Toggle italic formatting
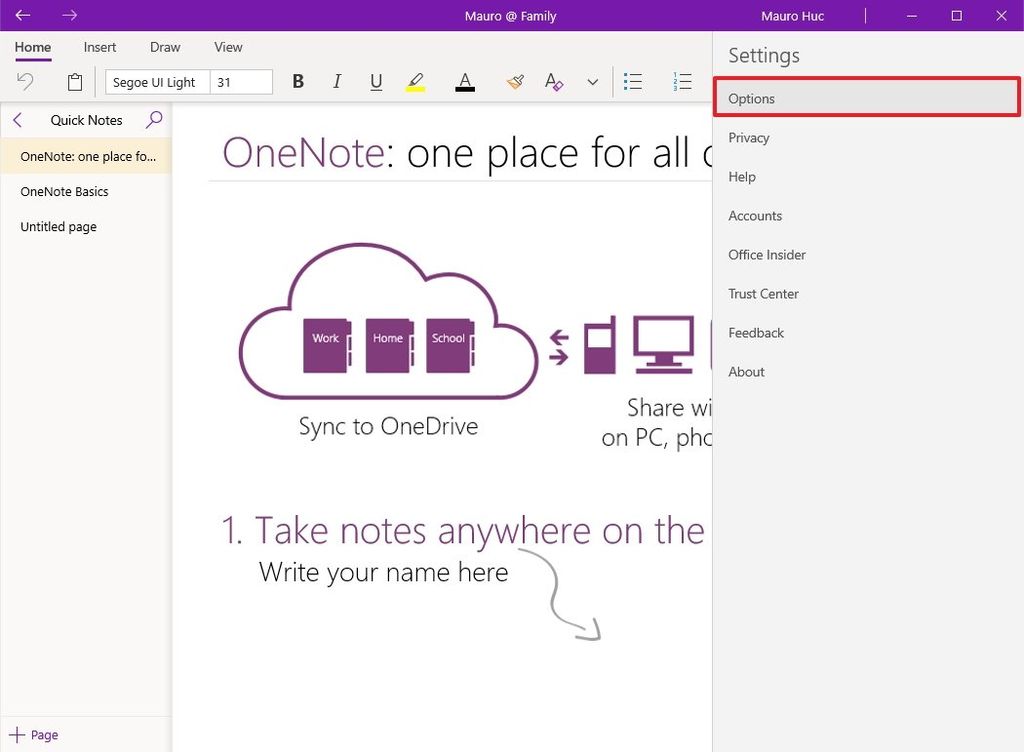 coord(337,82)
